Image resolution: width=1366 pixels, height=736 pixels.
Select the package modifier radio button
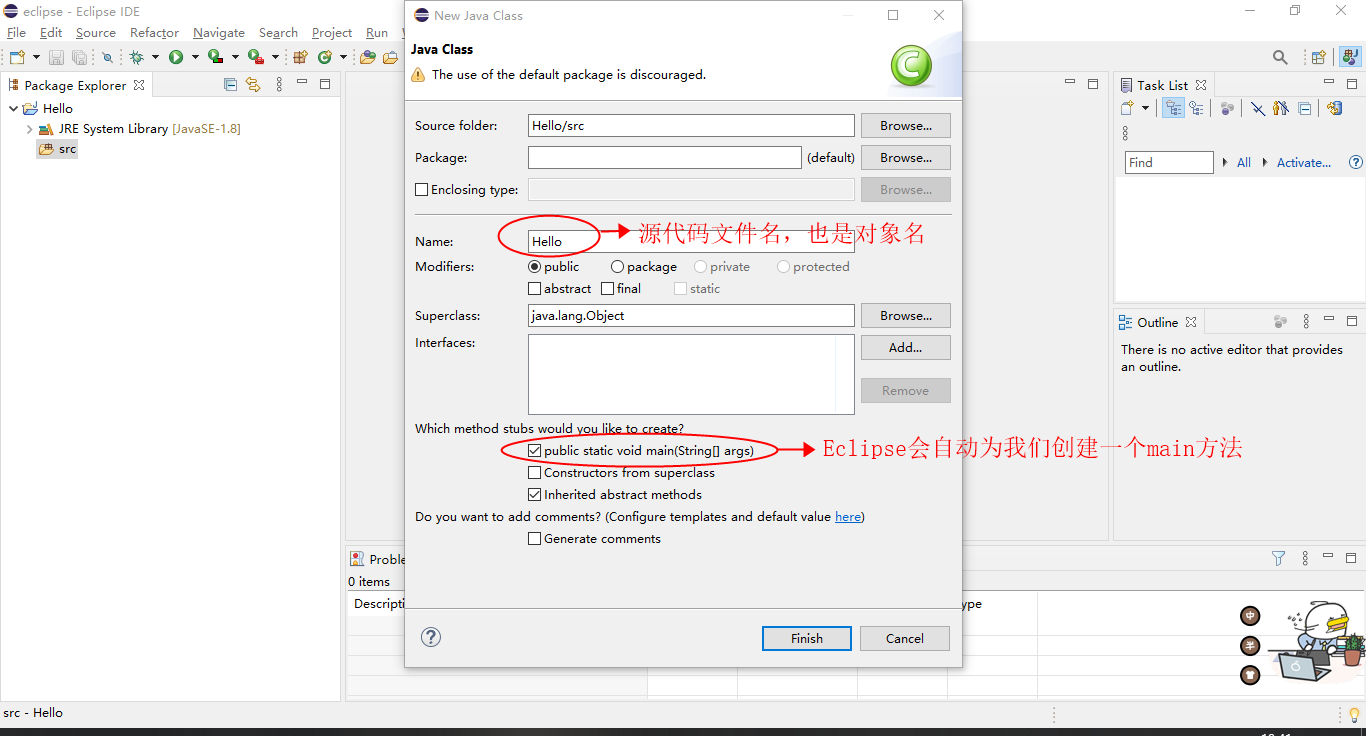(x=617, y=267)
